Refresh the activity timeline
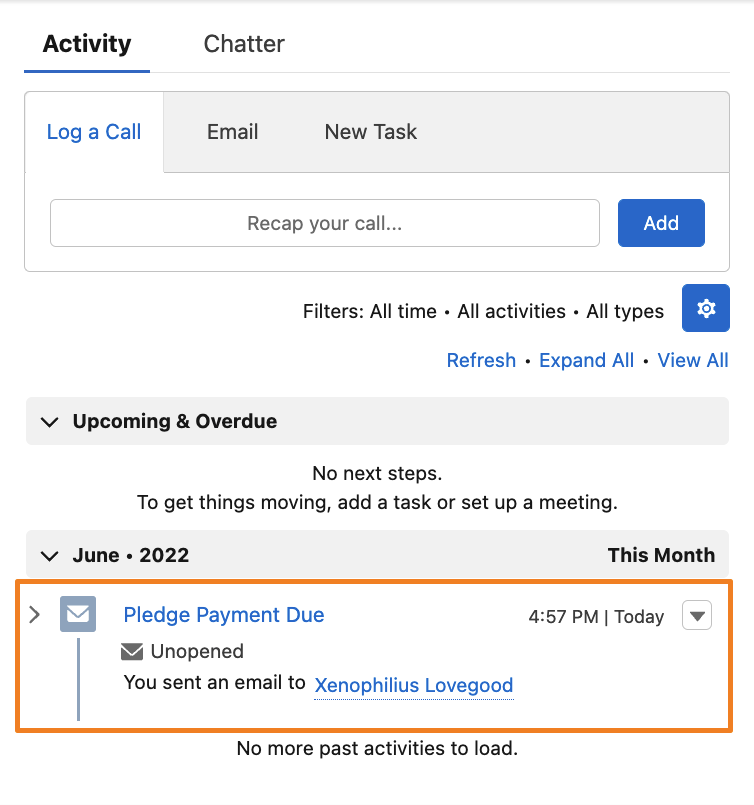754x805 pixels. tap(481, 360)
